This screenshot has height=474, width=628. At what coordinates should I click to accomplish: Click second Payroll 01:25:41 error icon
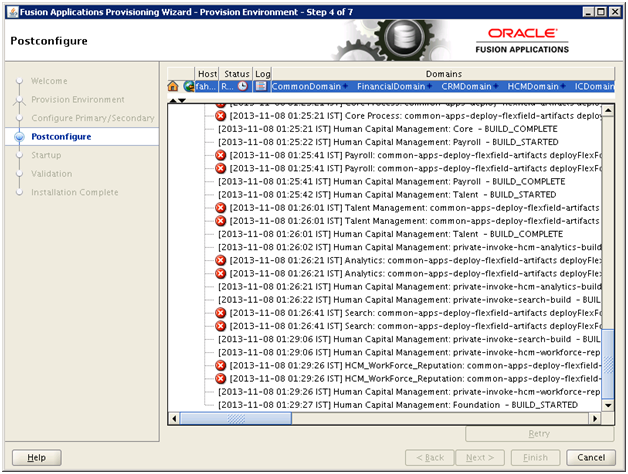point(220,168)
